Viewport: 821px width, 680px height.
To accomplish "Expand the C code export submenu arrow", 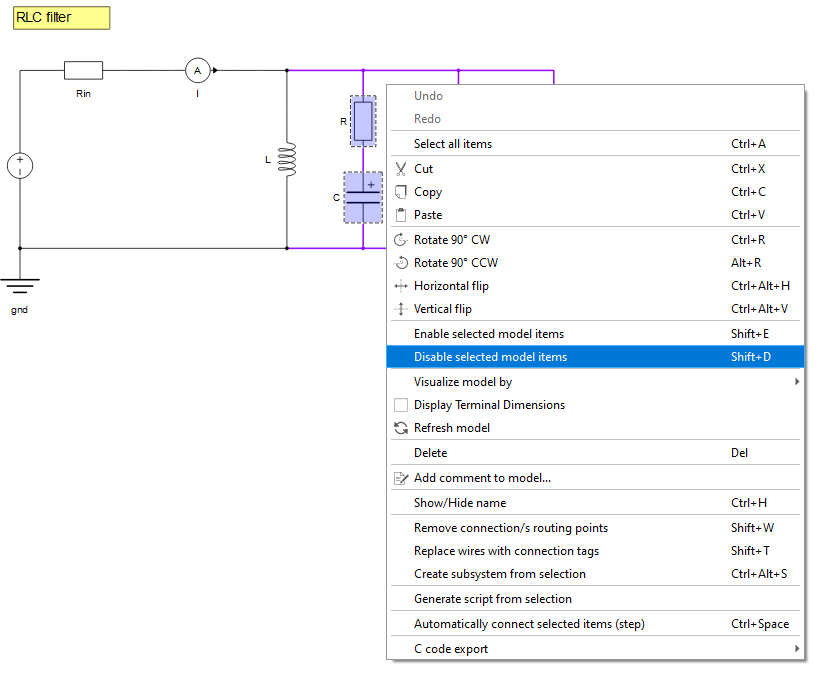I will tap(796, 649).
